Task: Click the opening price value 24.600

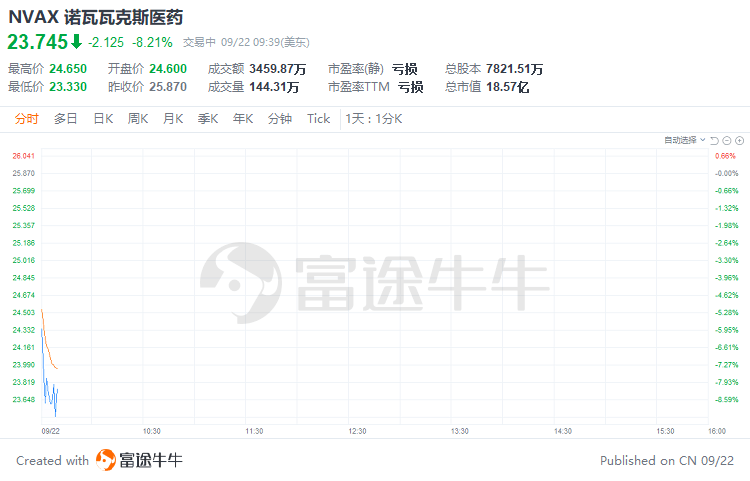Action: click(x=168, y=69)
